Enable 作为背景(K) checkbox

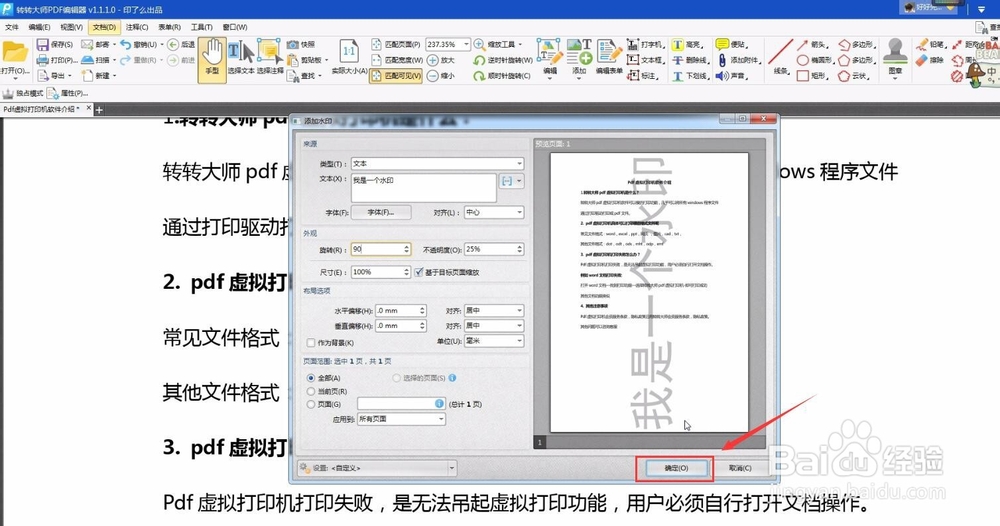[x=311, y=342]
